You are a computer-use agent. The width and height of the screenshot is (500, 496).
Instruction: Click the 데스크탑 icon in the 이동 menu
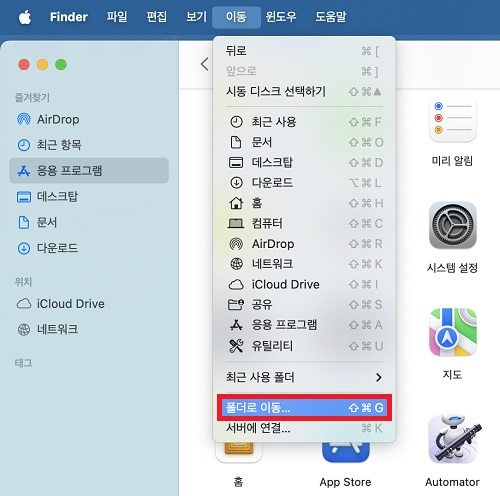(236, 162)
